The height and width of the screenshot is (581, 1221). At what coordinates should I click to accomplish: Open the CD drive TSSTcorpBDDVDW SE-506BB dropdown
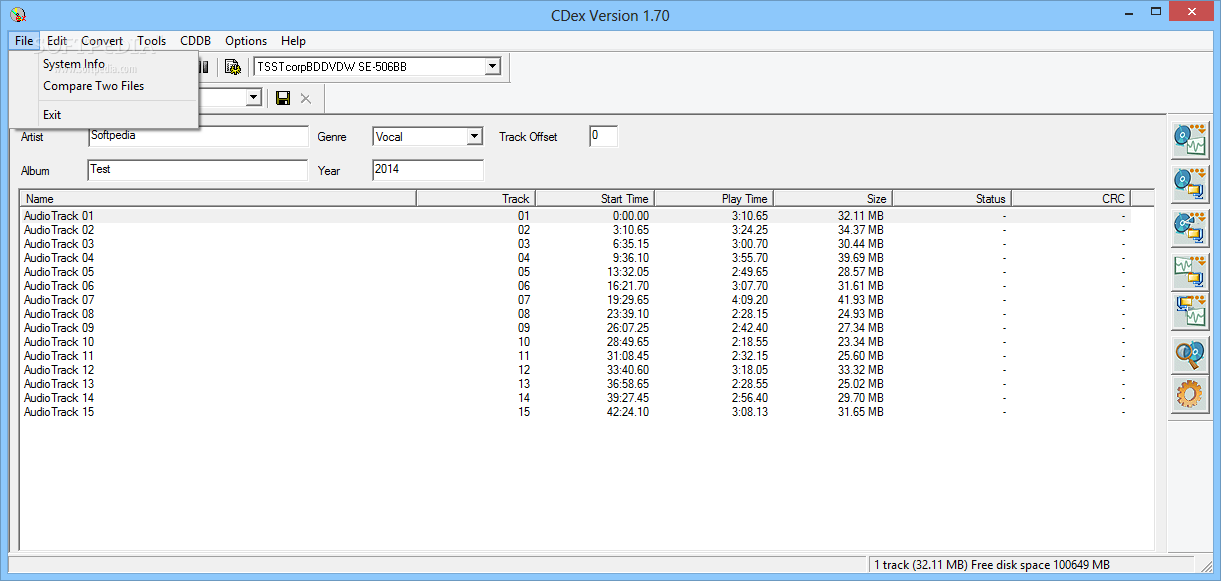pyautogui.click(x=492, y=67)
